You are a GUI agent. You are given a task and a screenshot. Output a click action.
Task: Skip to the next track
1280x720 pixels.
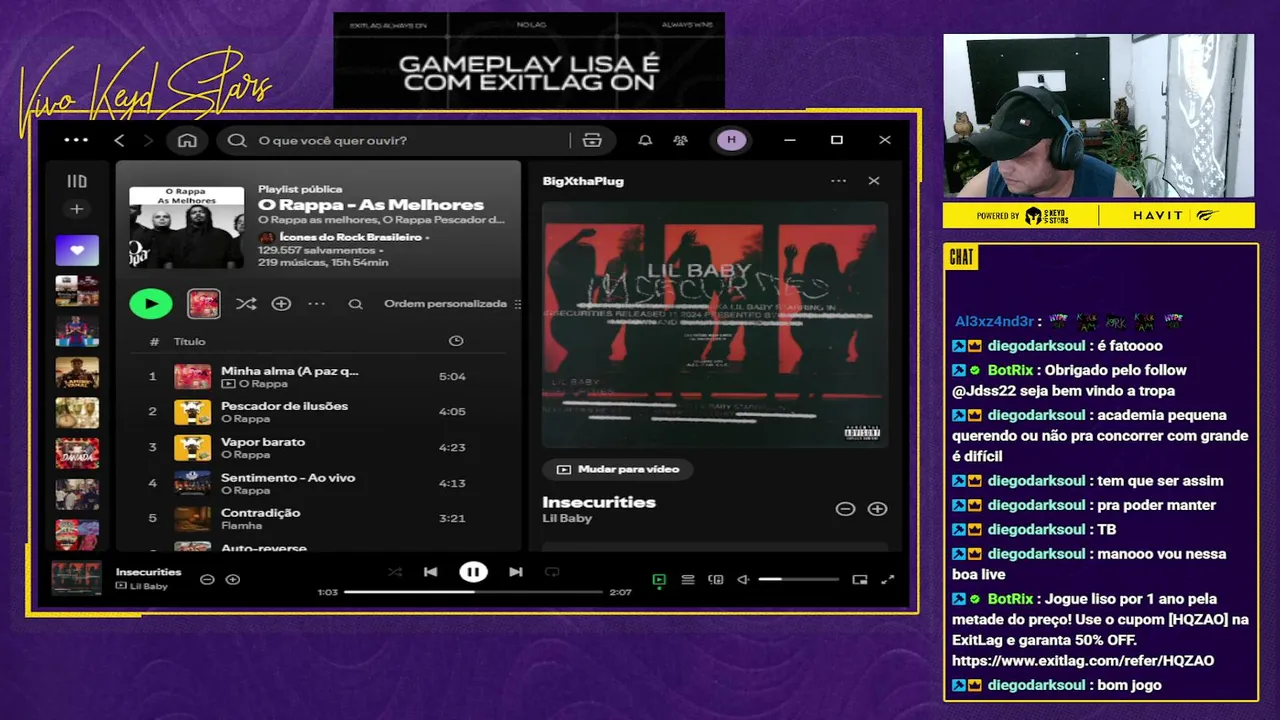point(516,572)
